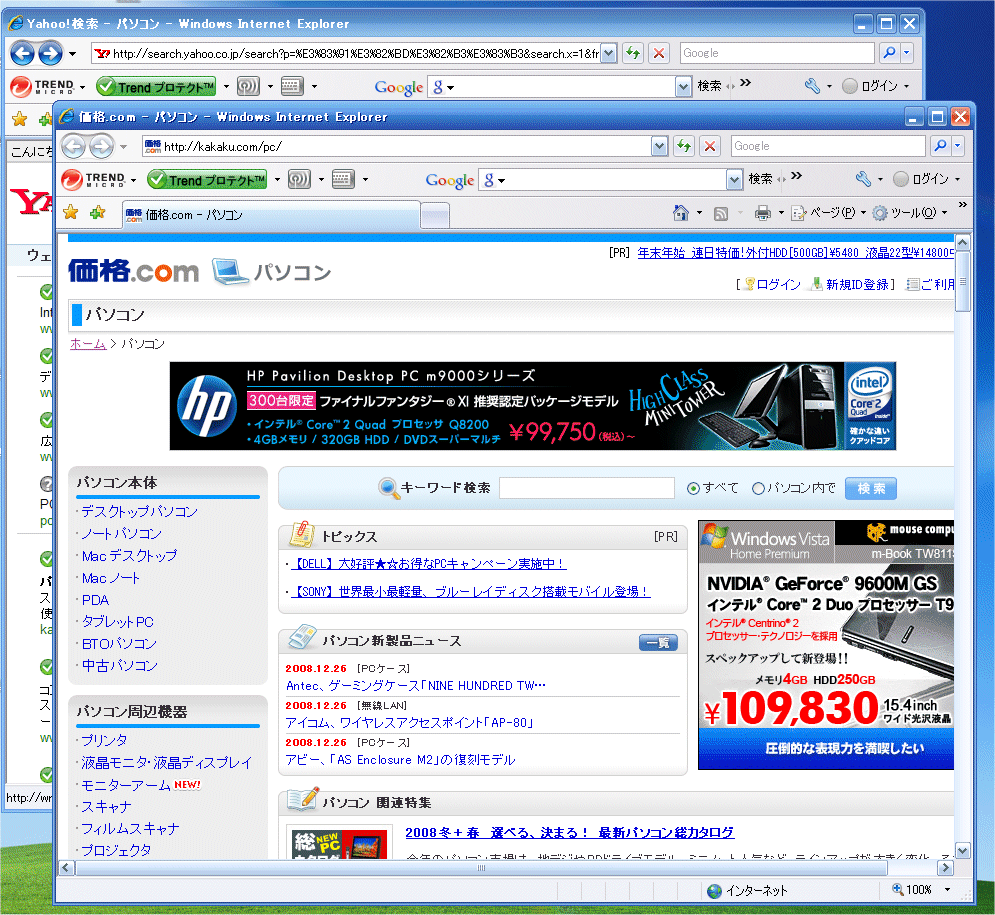Click the internet zone globe in status bar
Viewport: 995px width, 915px height.
[x=715, y=891]
